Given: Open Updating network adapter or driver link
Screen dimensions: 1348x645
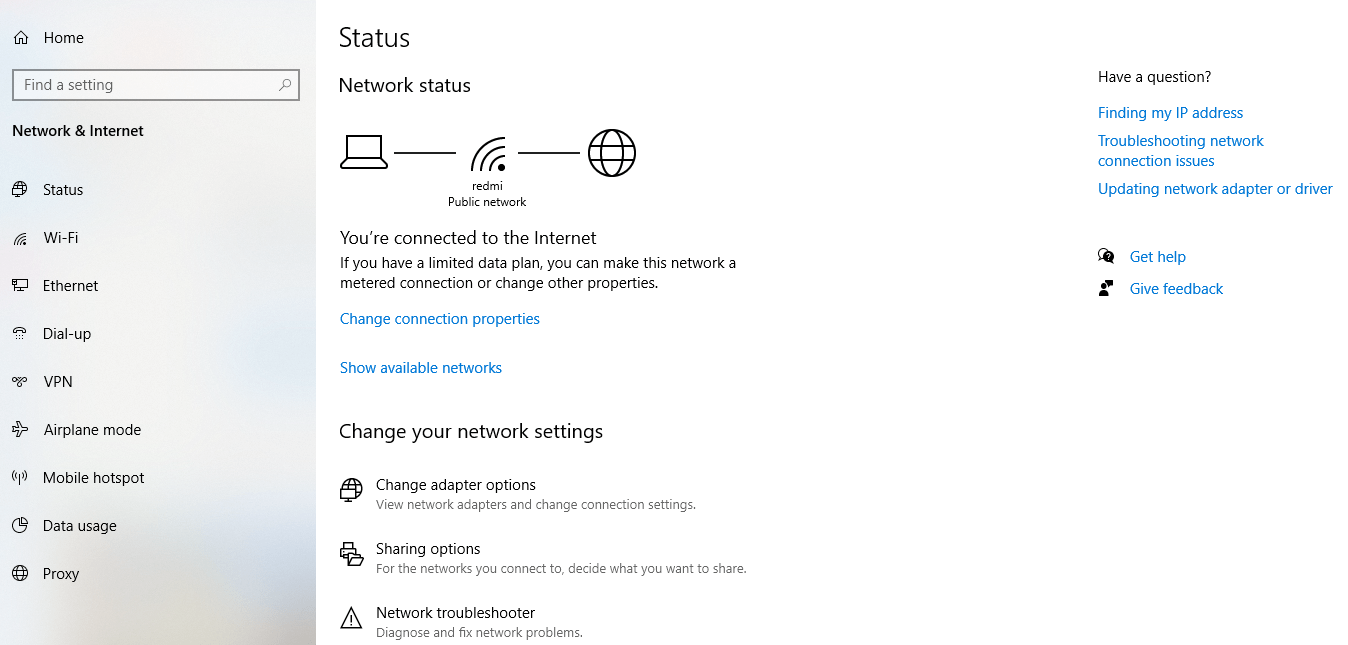Looking at the screenshot, I should coord(1214,189).
